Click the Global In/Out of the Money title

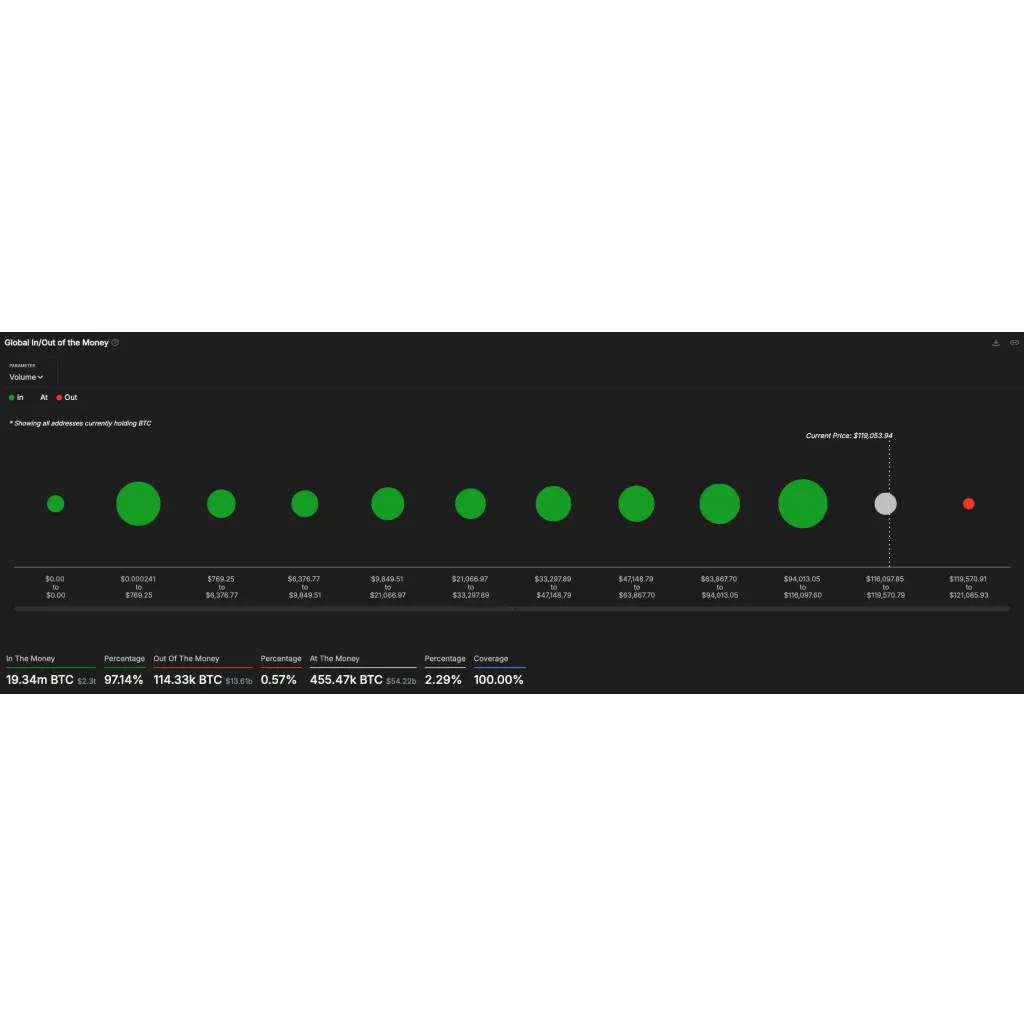56,342
